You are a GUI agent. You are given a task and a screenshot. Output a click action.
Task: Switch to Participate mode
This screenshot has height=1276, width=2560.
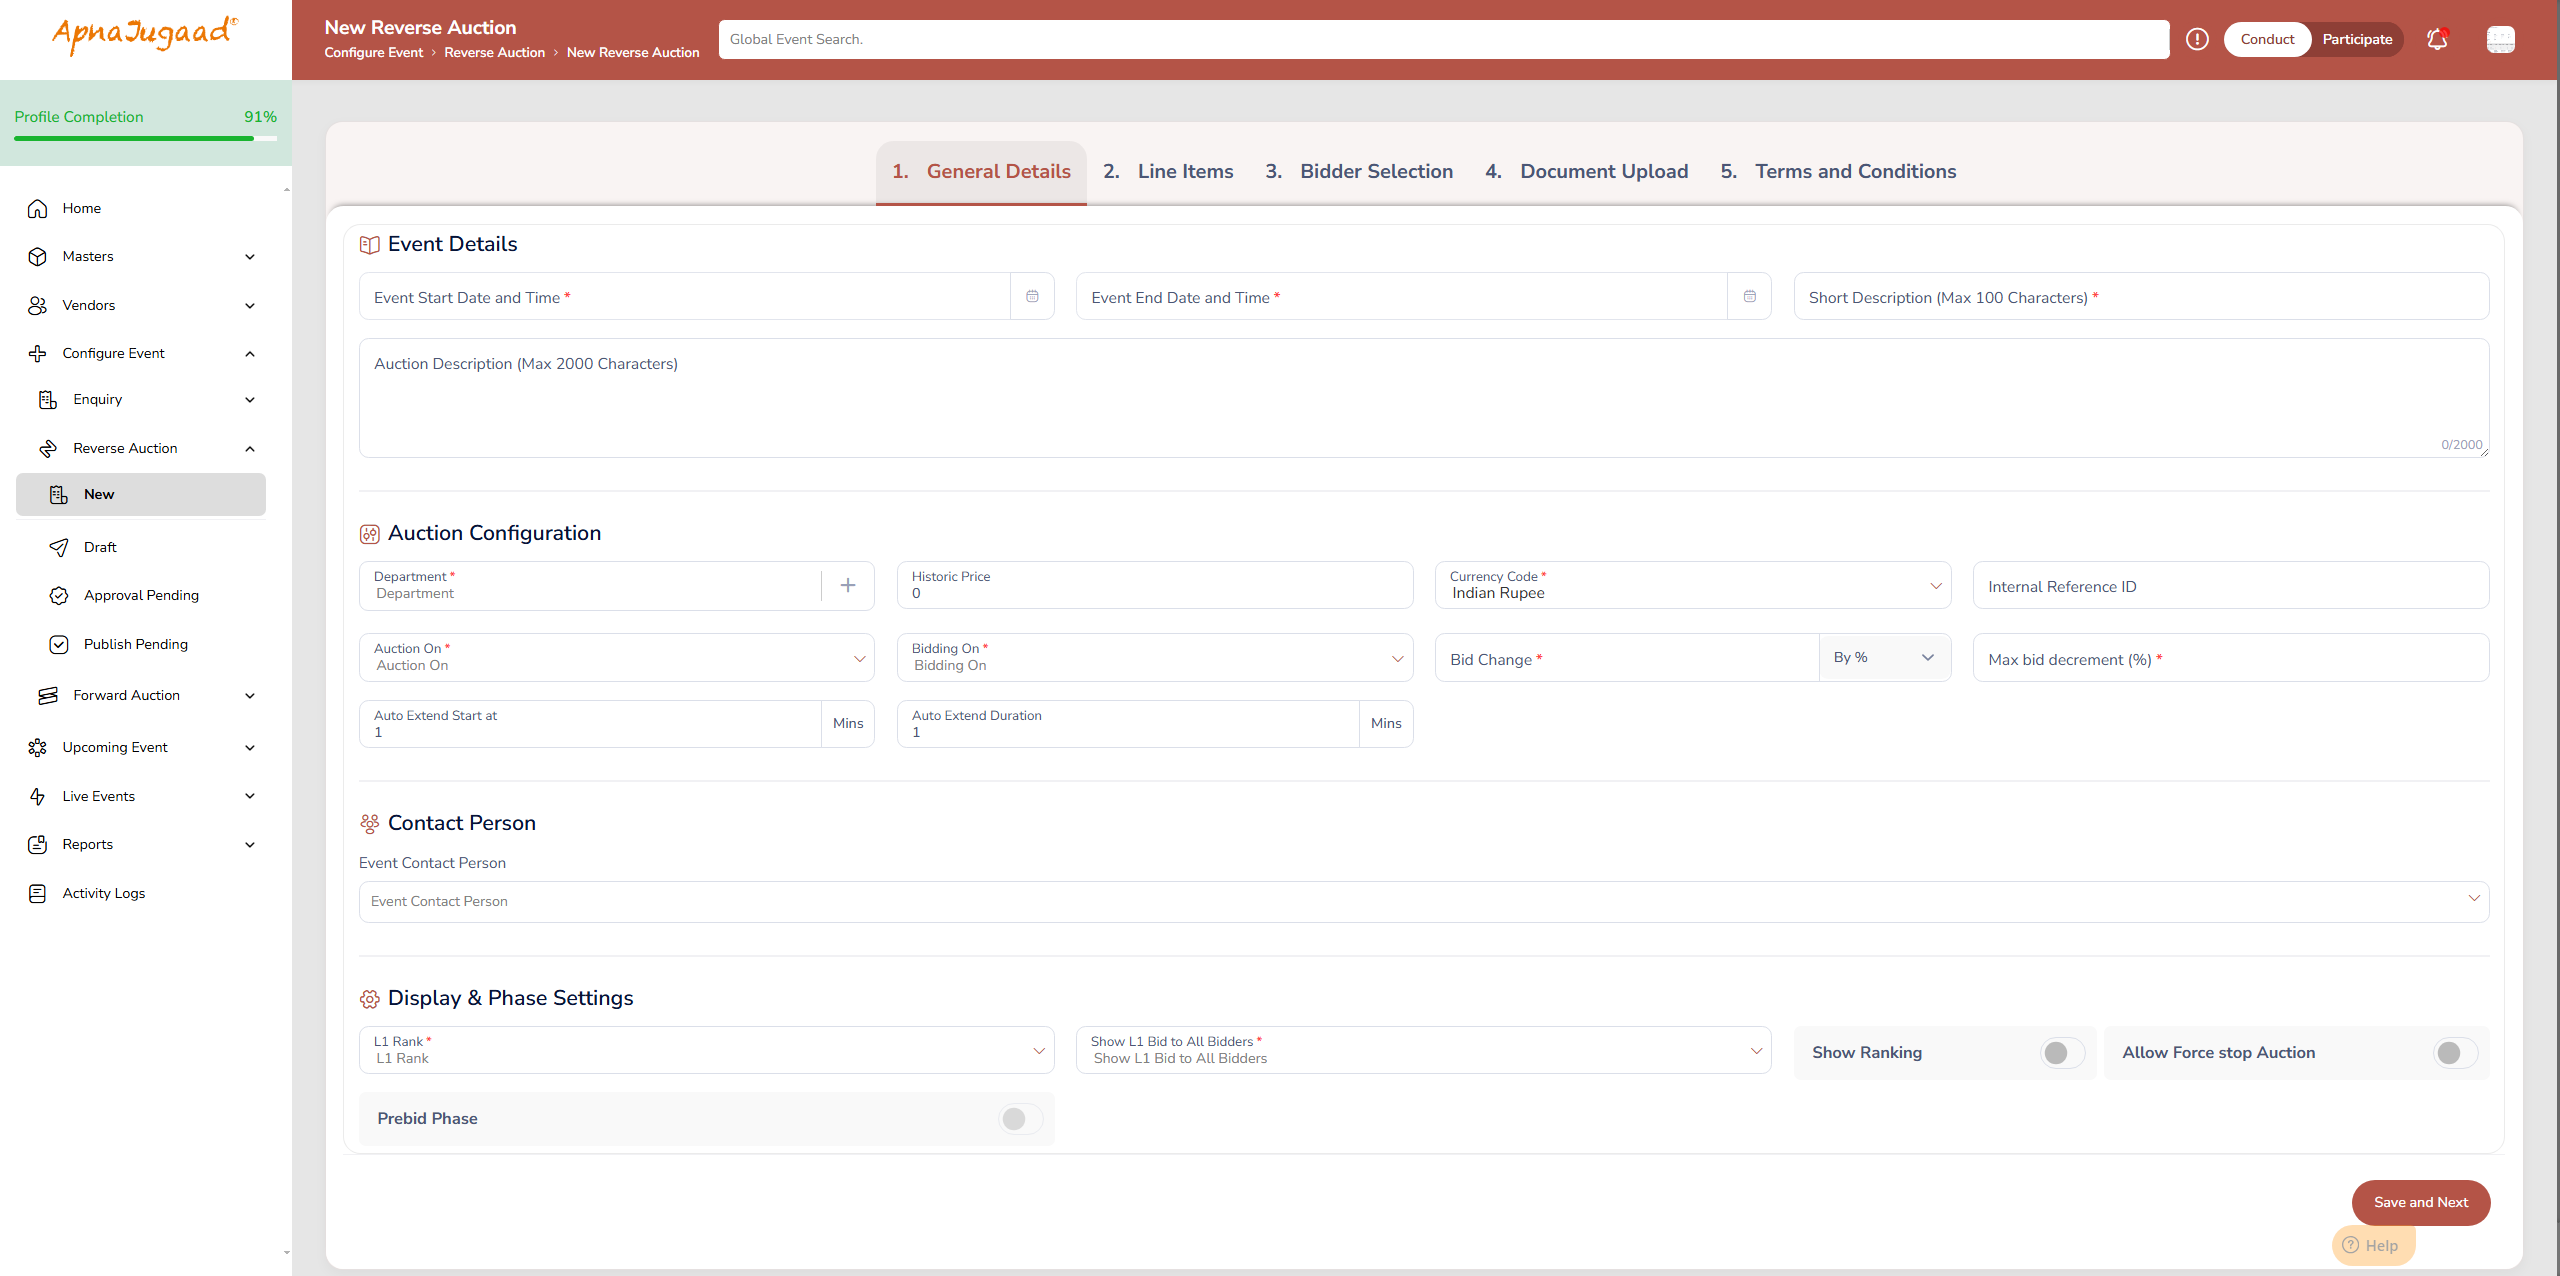coord(2357,39)
